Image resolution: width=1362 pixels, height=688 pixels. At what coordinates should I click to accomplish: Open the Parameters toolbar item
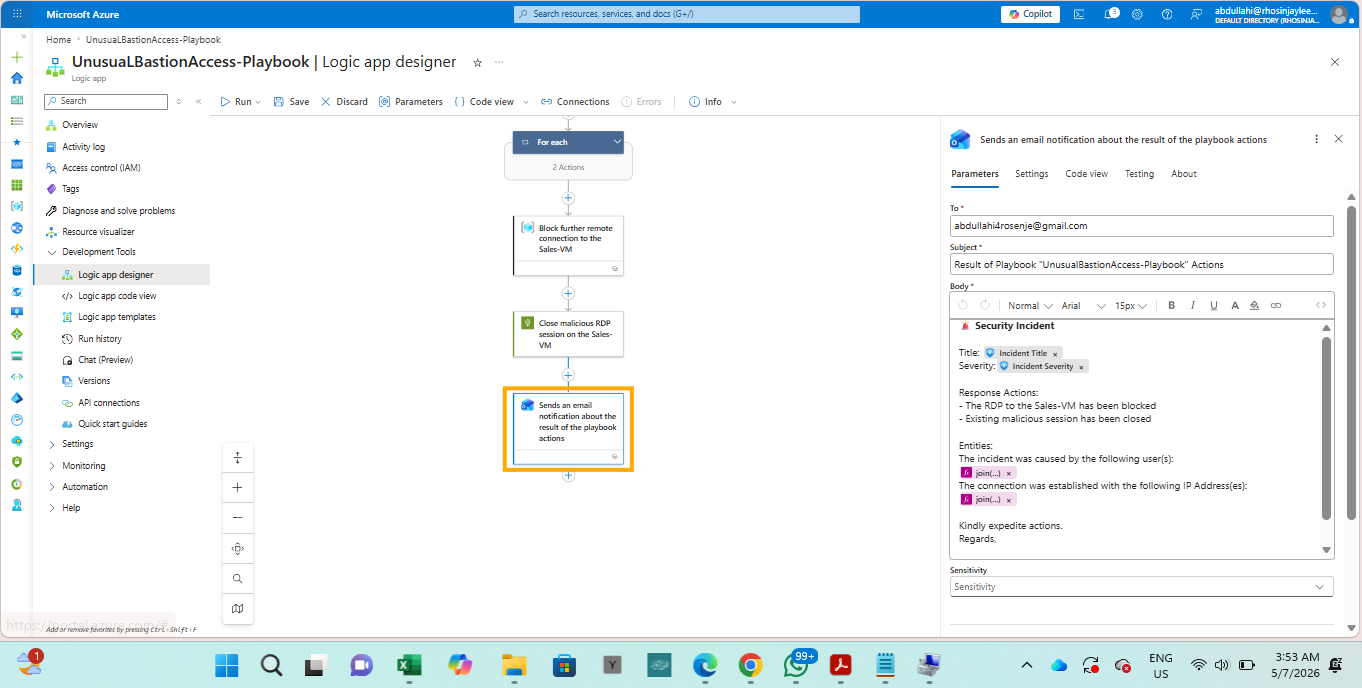[x=411, y=102]
